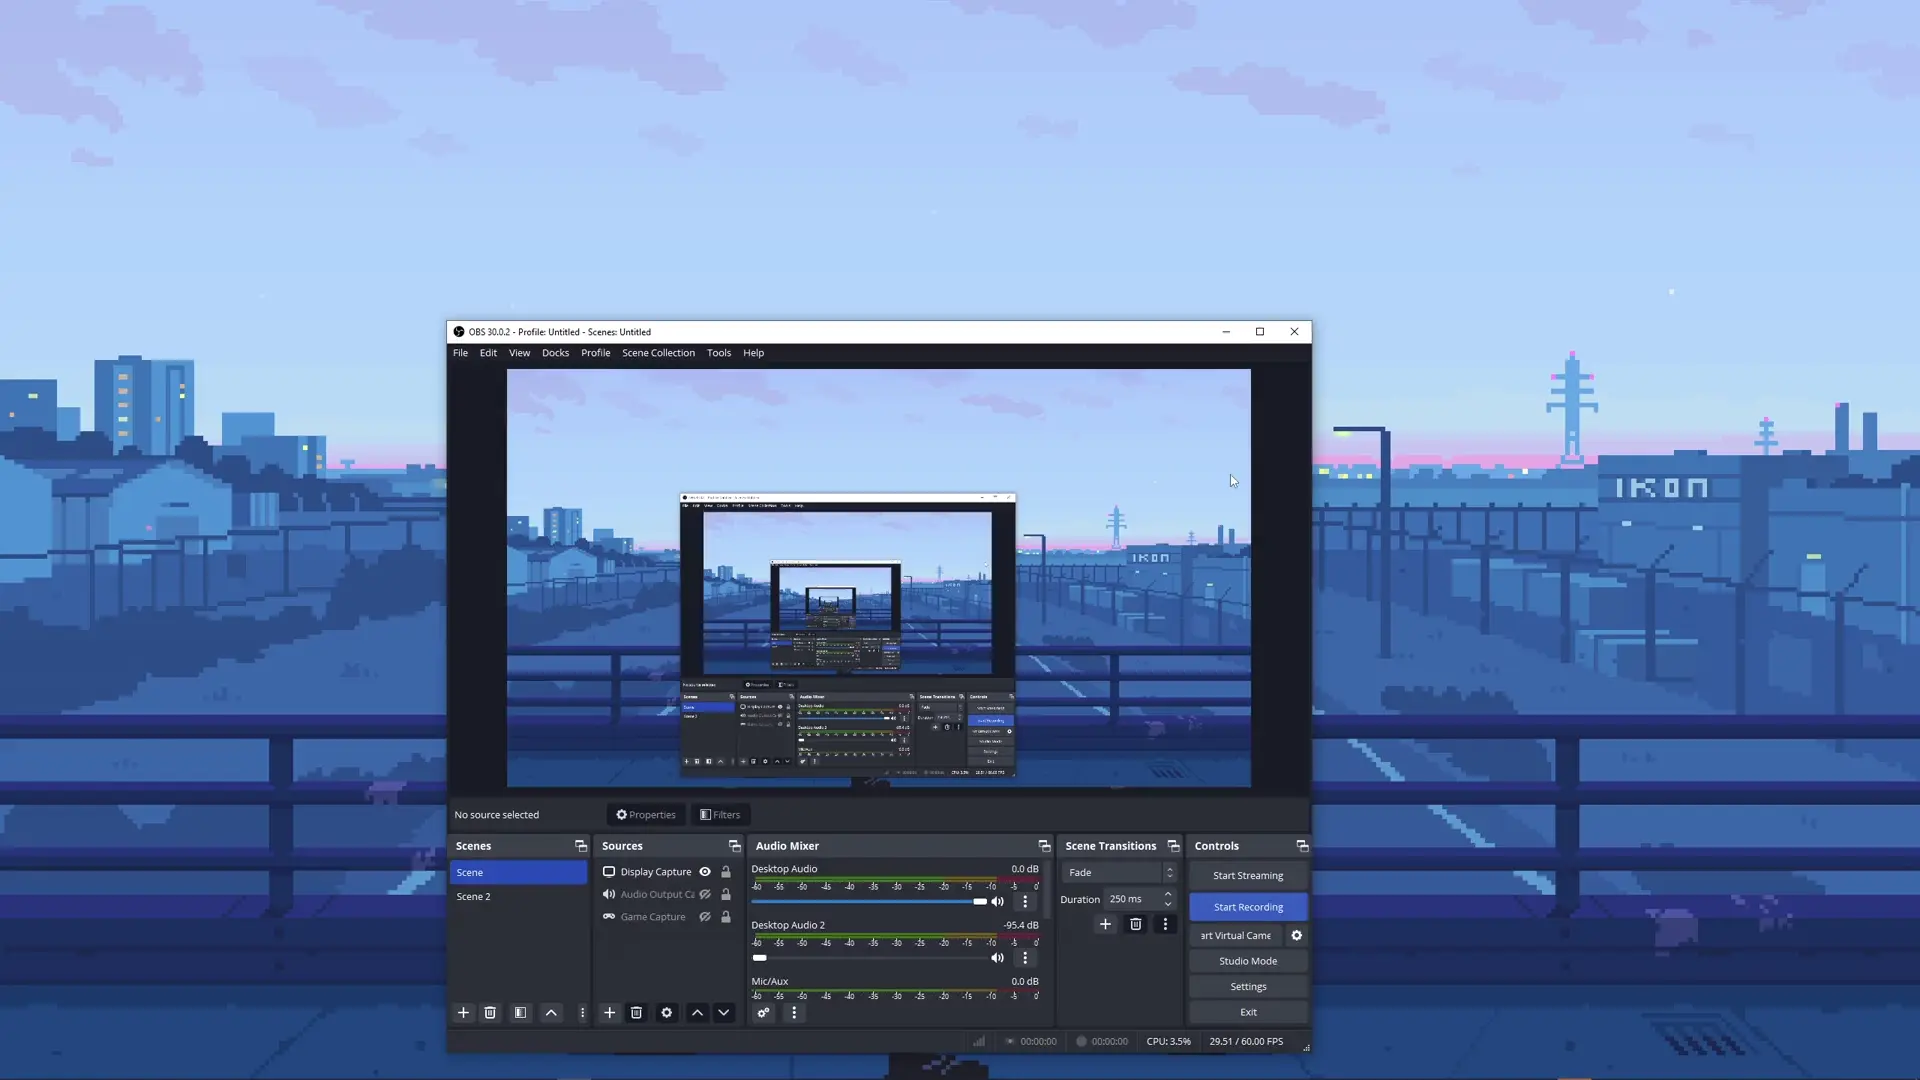Click the Desktop Audio volume slider handle

point(980,902)
